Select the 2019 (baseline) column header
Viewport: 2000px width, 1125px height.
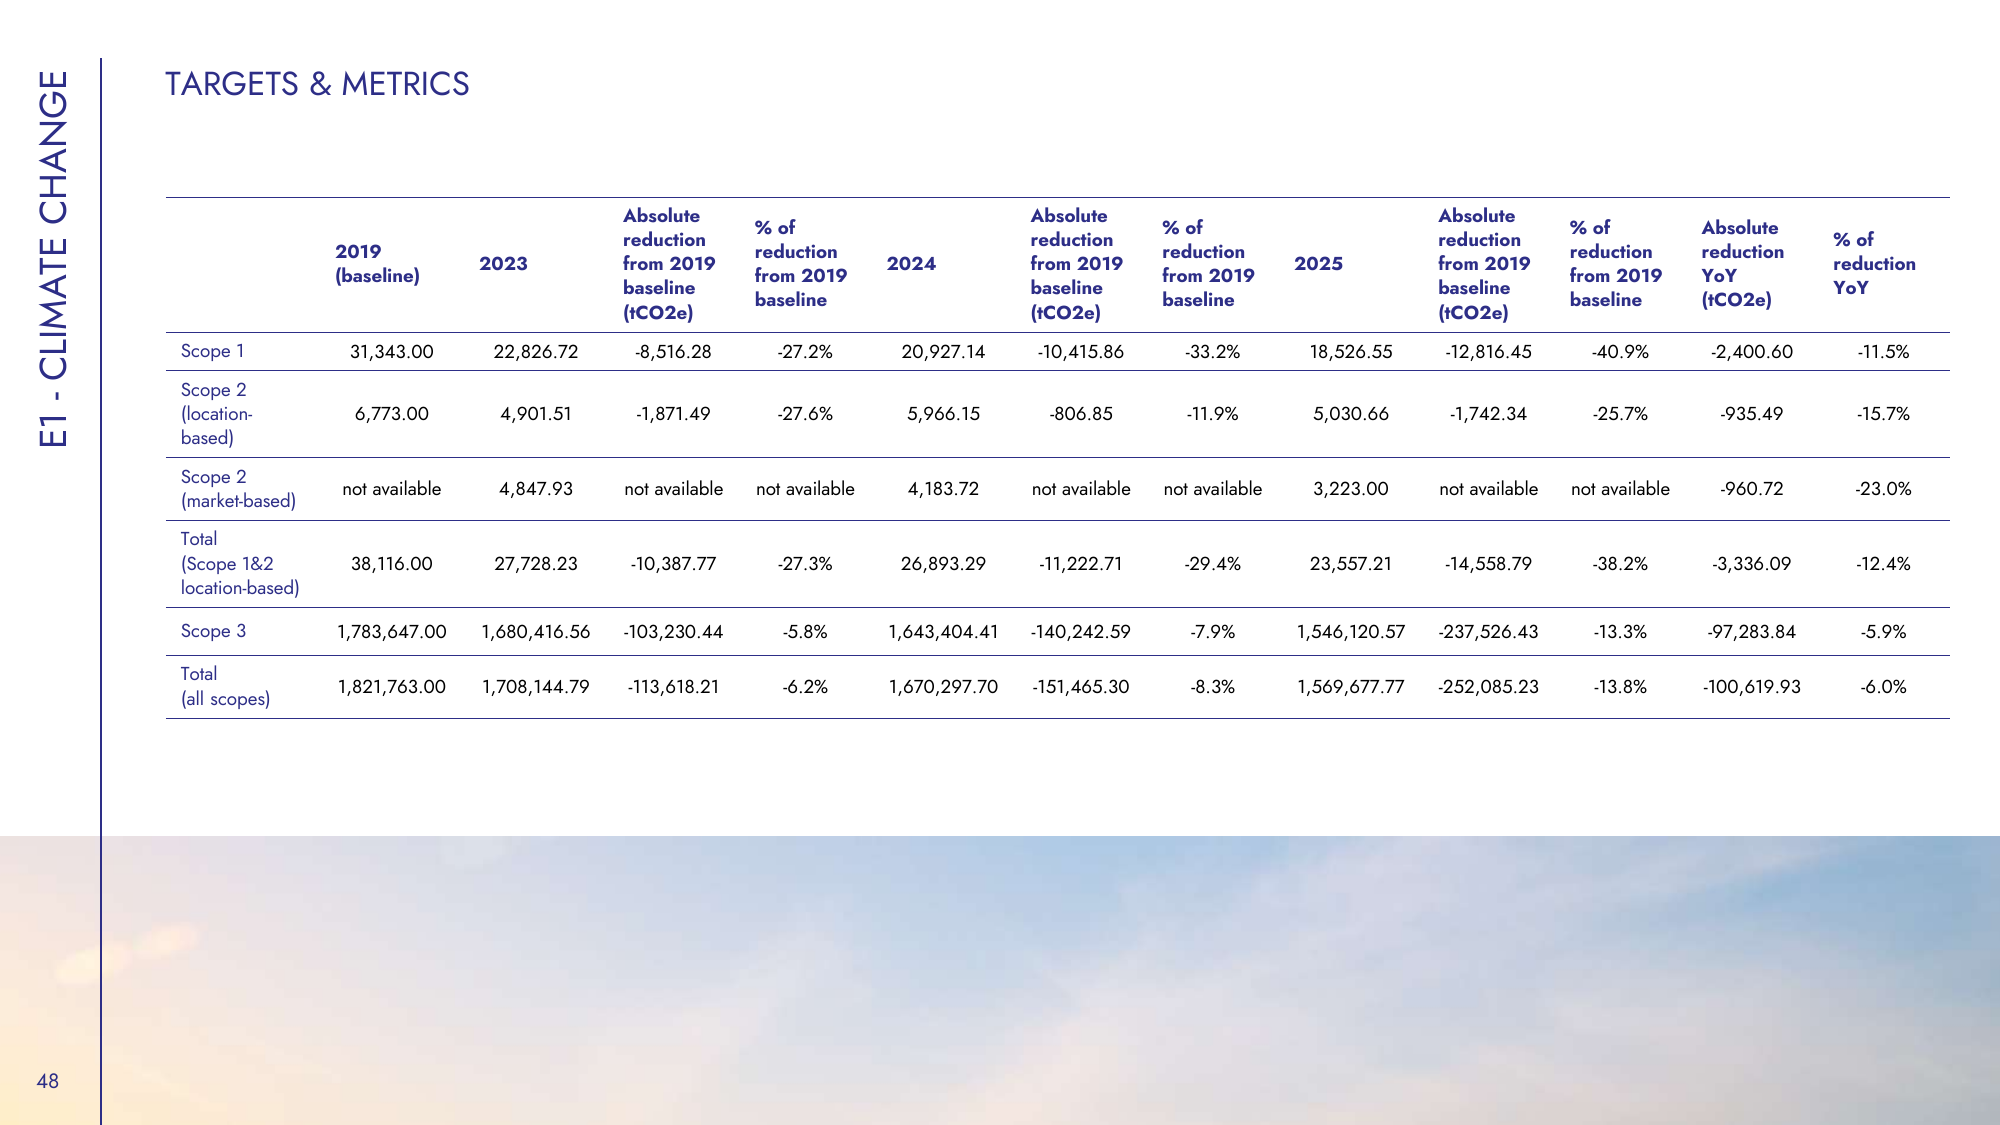click(377, 264)
